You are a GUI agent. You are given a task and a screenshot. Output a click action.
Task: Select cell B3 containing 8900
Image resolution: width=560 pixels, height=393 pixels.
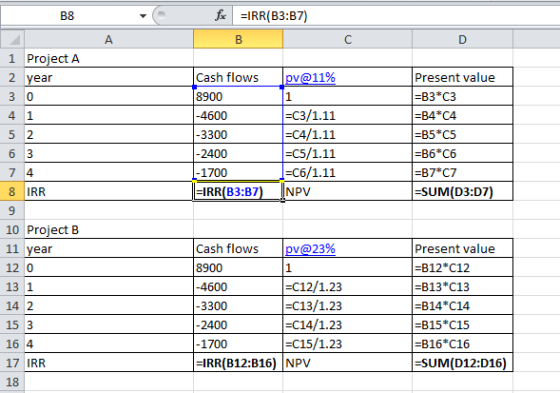238,96
